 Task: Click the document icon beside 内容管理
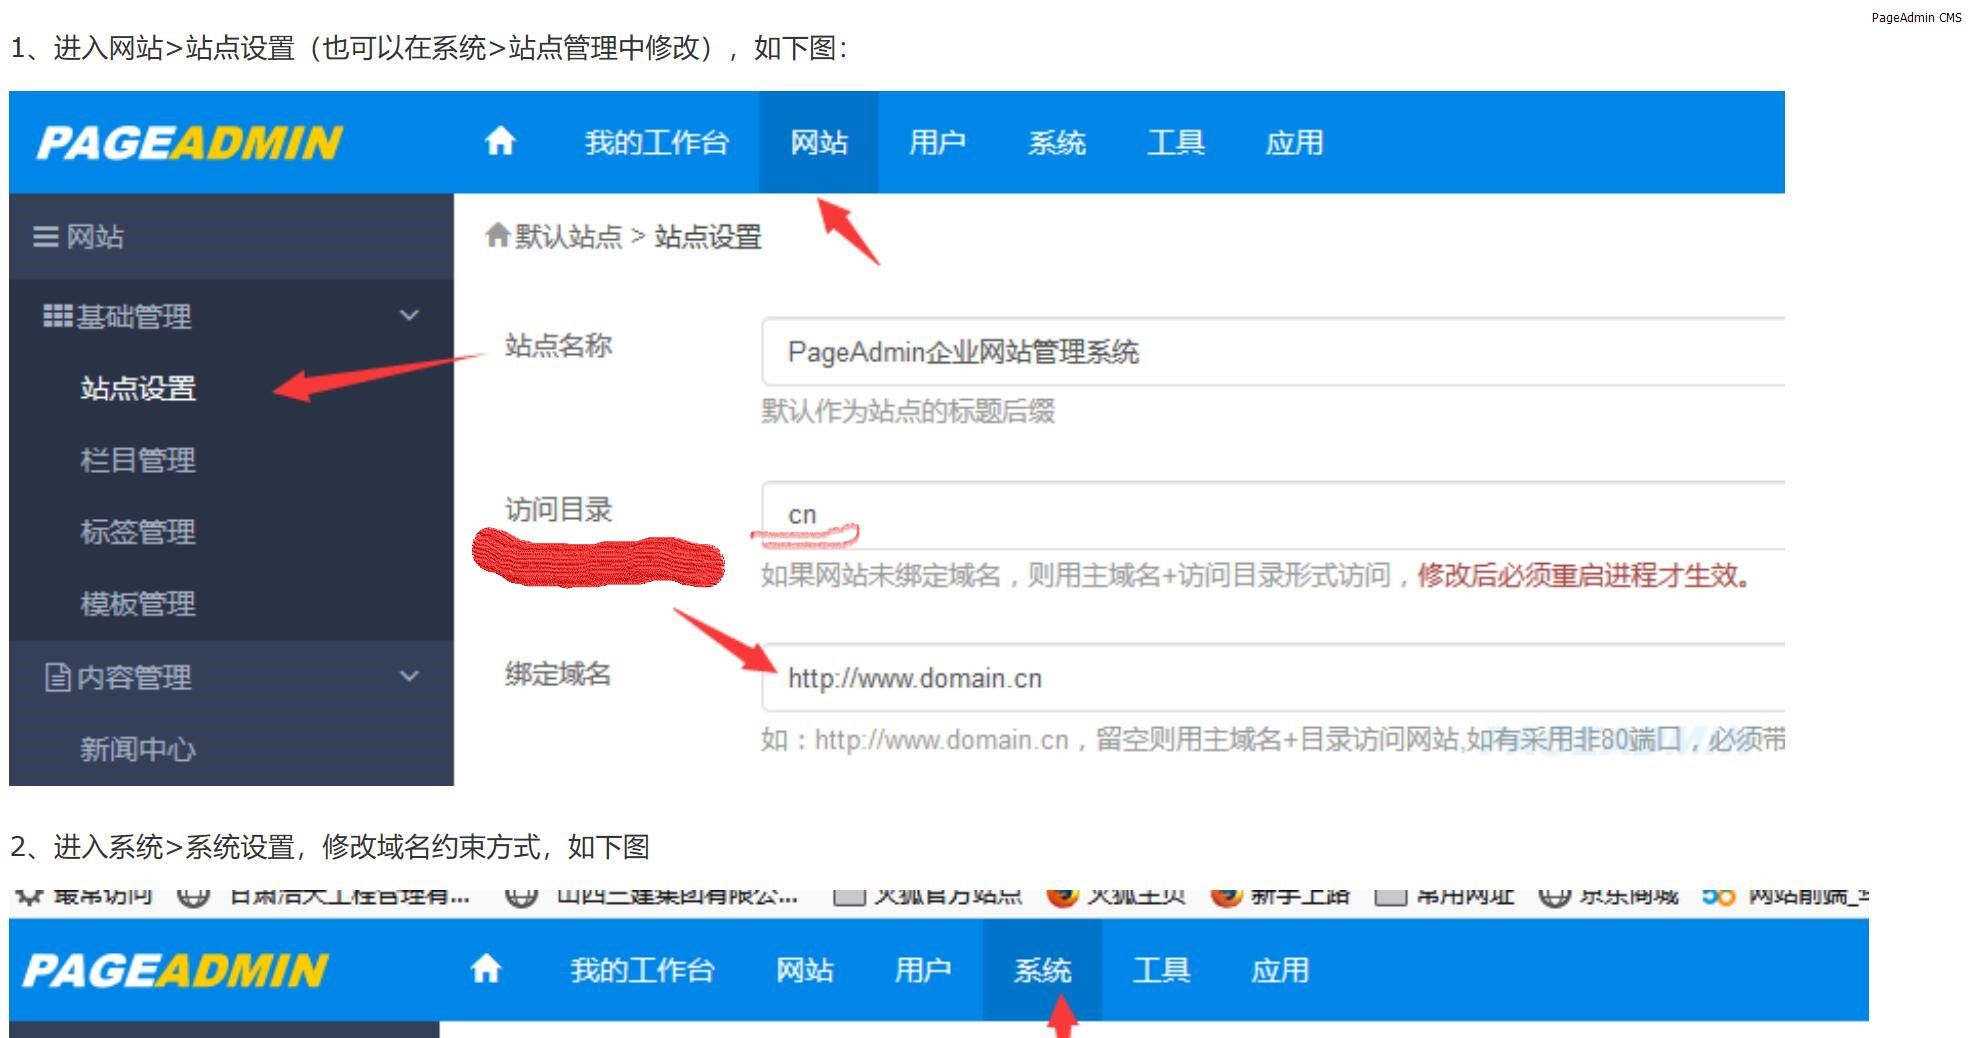[x=58, y=677]
